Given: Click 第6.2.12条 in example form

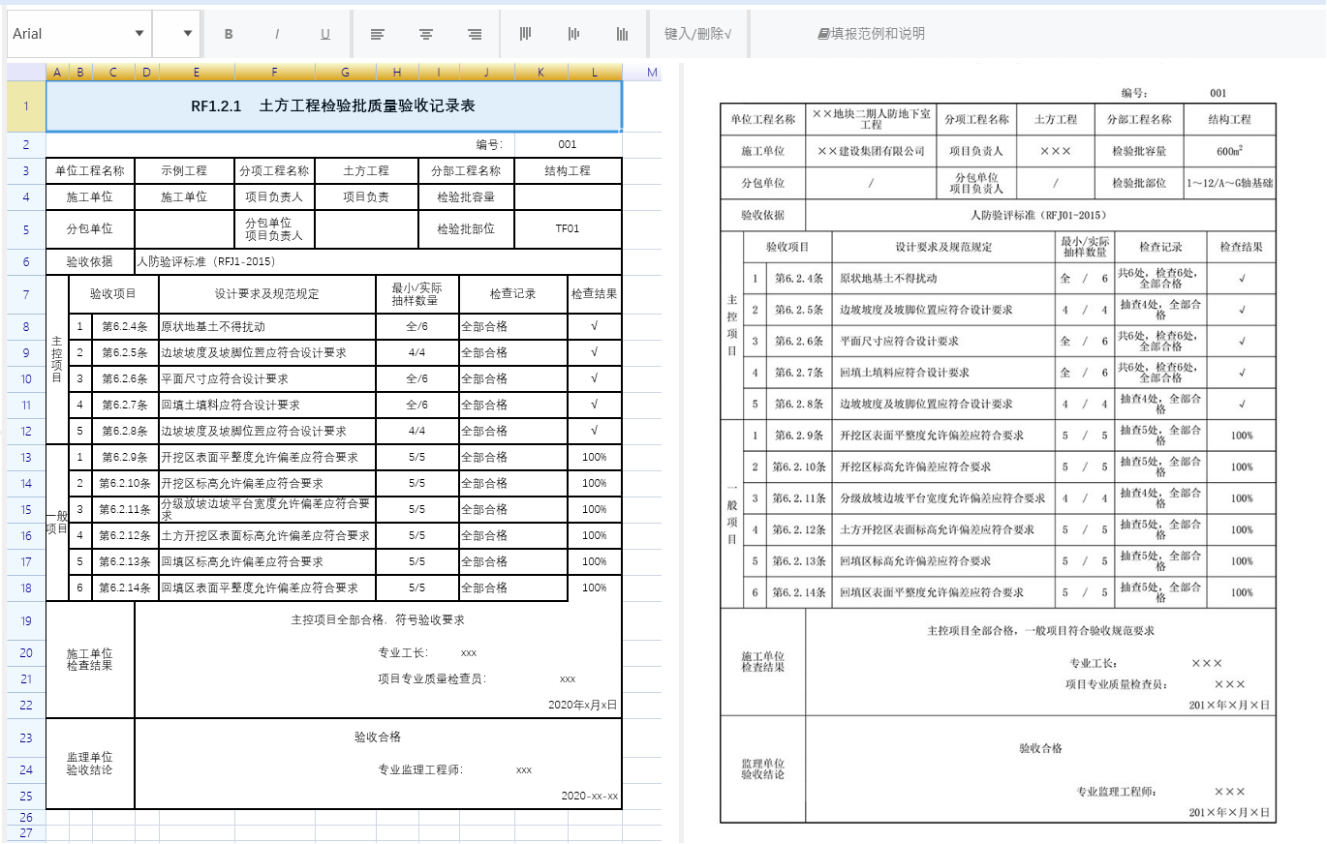Looking at the screenshot, I should point(800,530).
